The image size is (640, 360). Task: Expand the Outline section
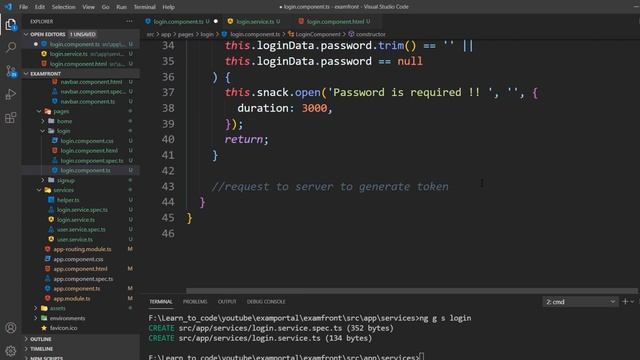[x=26, y=339]
